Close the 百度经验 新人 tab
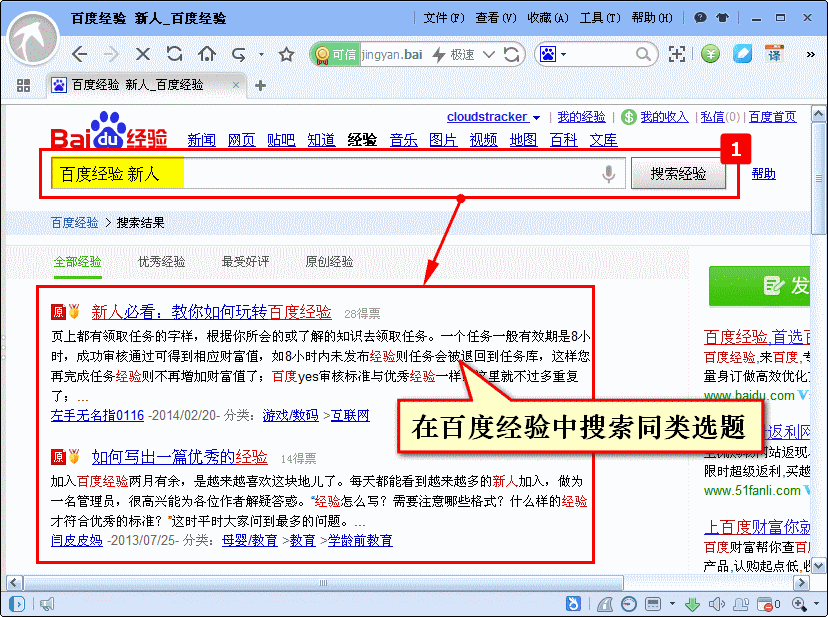This screenshot has width=828, height=617. (x=236, y=85)
